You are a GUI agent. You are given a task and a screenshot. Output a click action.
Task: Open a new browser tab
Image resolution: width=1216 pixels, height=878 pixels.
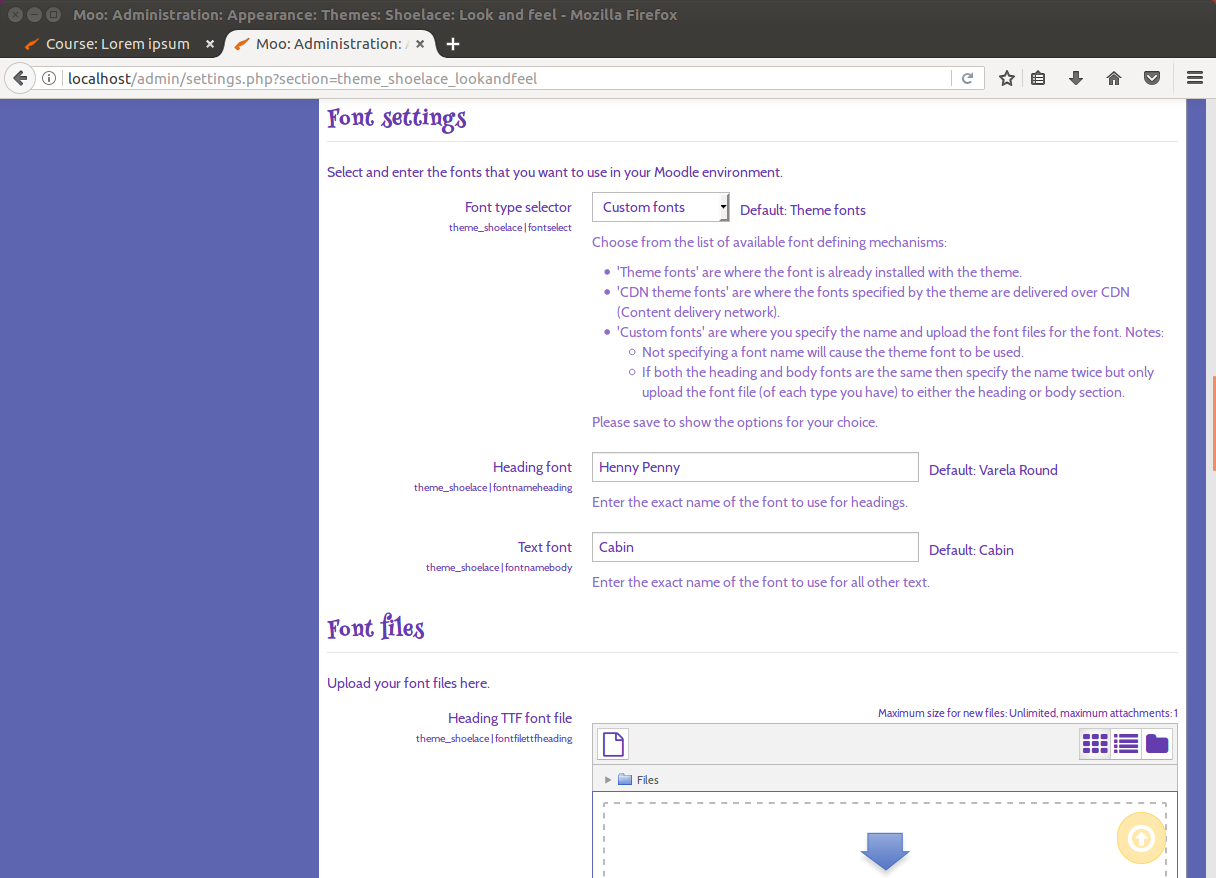pos(453,44)
